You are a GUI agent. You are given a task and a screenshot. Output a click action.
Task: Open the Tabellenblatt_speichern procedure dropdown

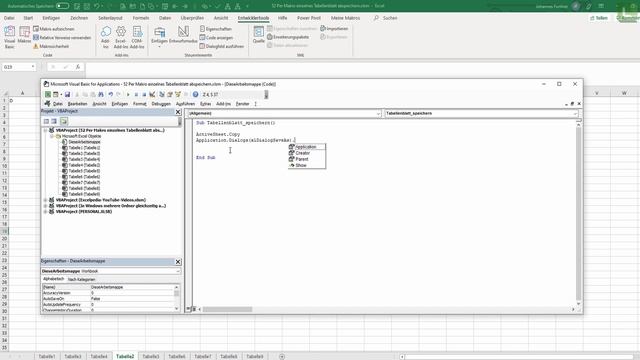(x=575, y=113)
